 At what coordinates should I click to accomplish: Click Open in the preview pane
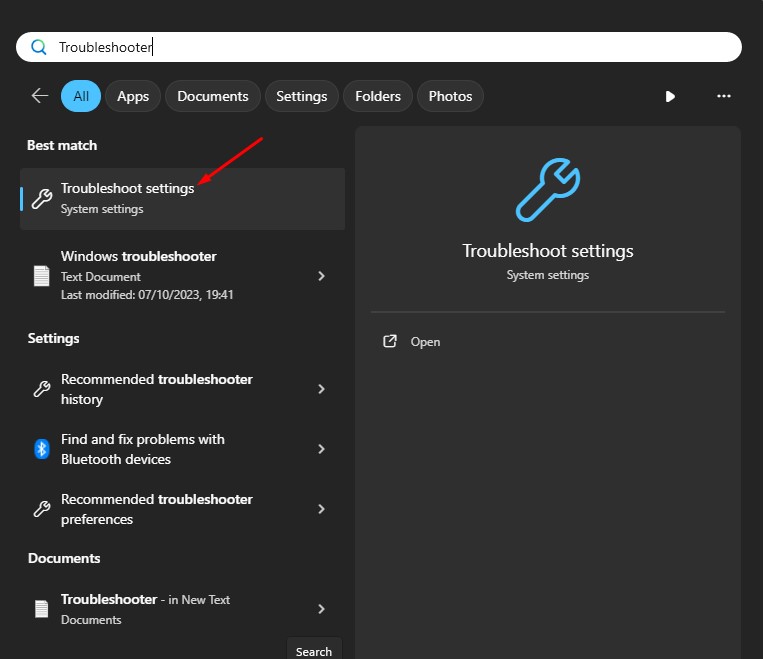point(425,342)
